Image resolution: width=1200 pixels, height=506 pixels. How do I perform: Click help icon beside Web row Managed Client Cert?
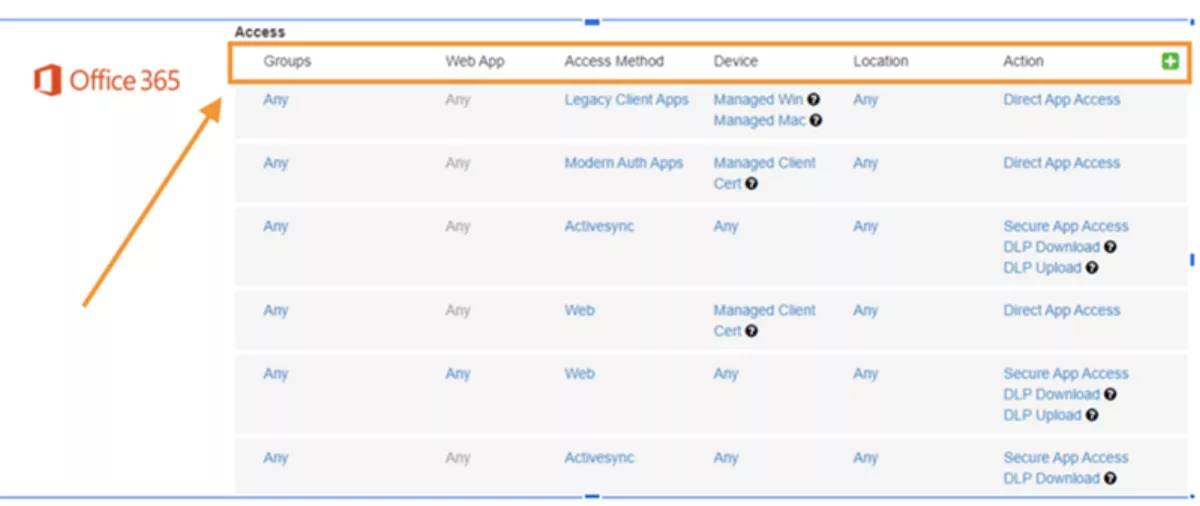pyautogui.click(x=751, y=331)
